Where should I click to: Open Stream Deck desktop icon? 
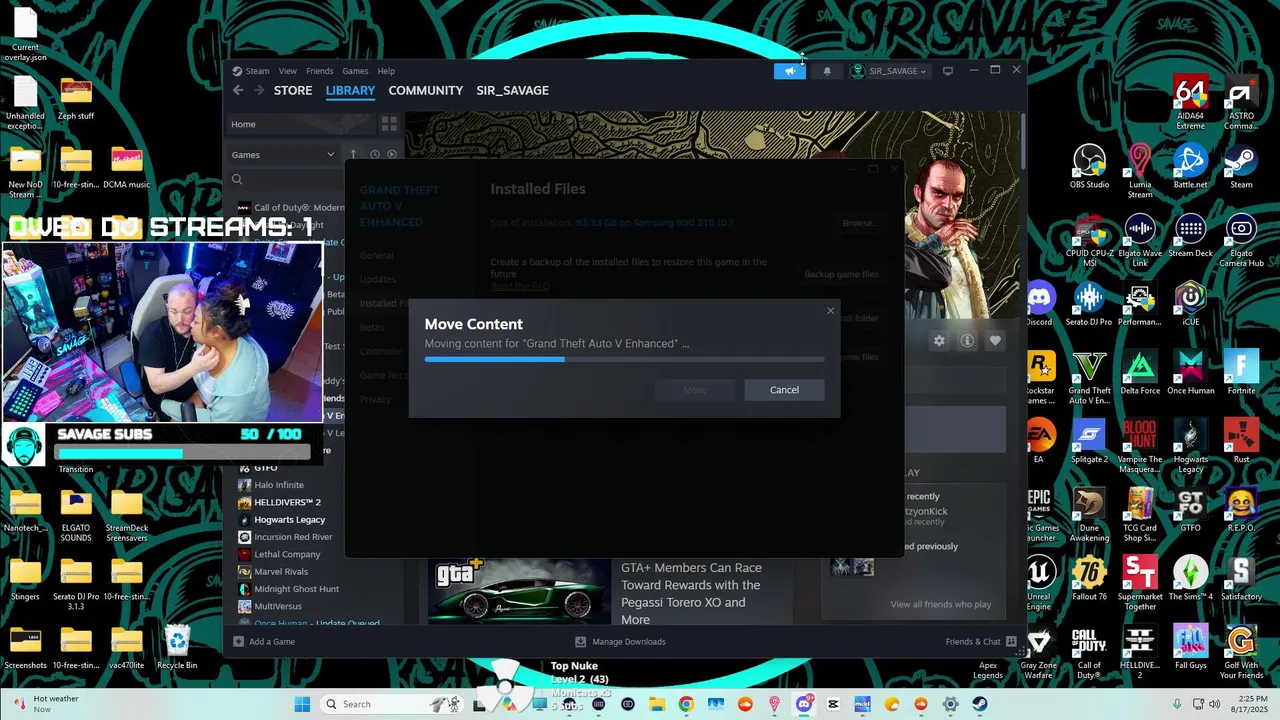[x=1190, y=236]
